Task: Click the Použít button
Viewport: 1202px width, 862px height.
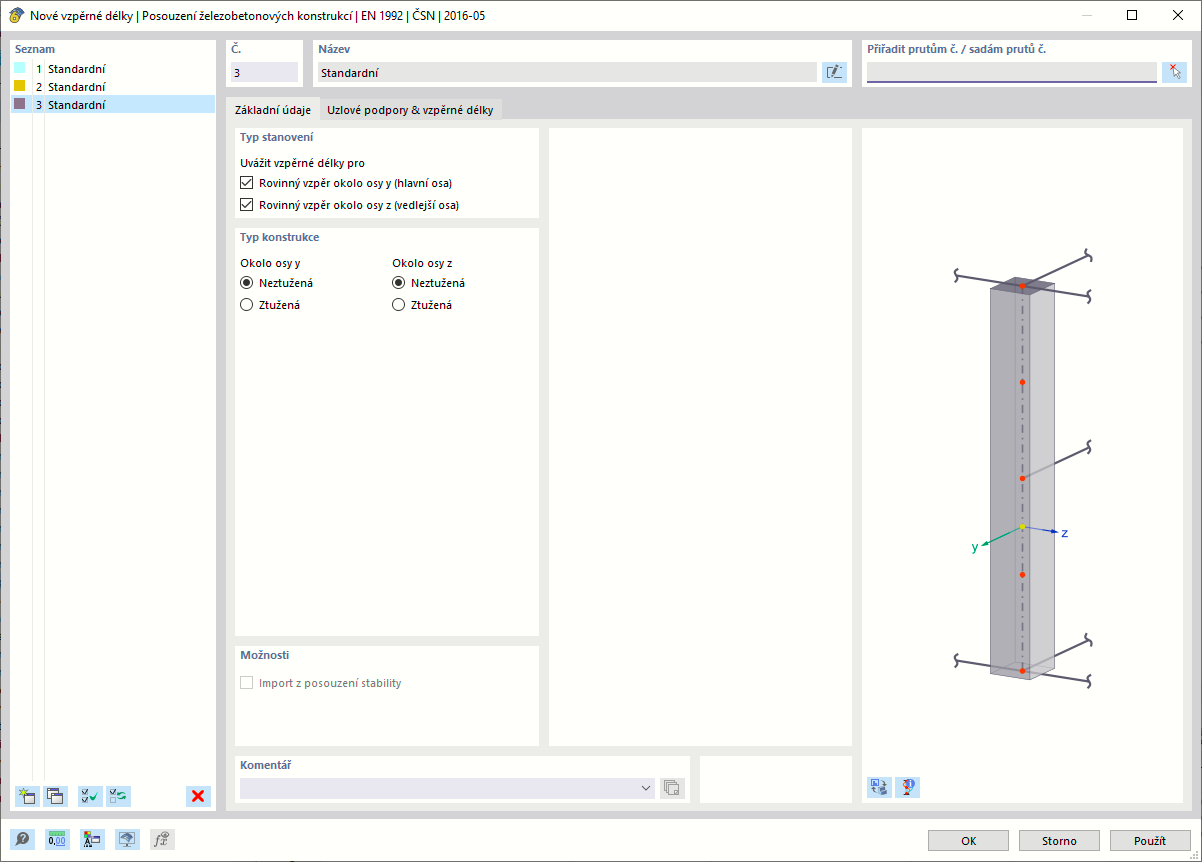Action: click(1150, 841)
